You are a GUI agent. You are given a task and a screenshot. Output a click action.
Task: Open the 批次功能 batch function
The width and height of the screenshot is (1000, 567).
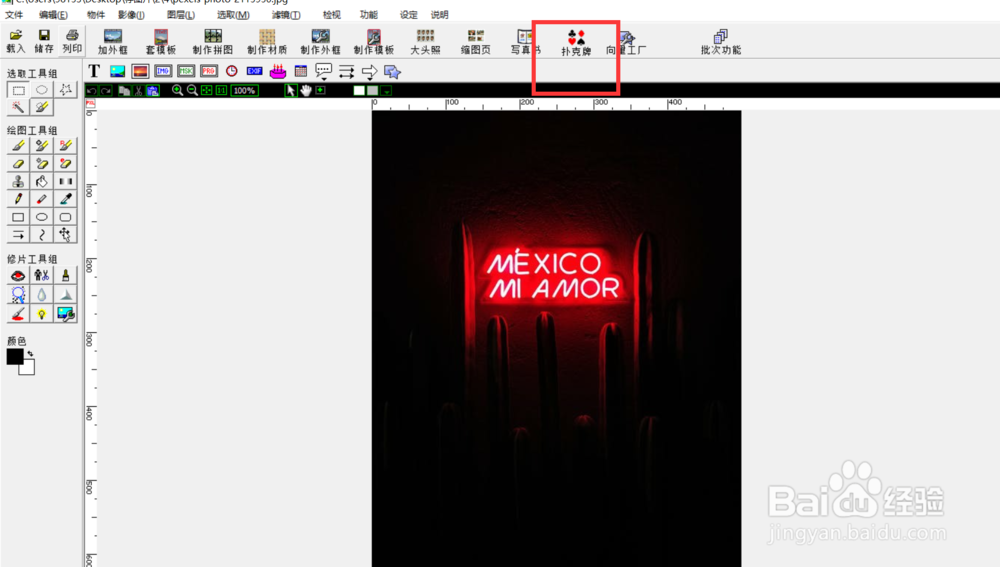pyautogui.click(x=721, y=41)
